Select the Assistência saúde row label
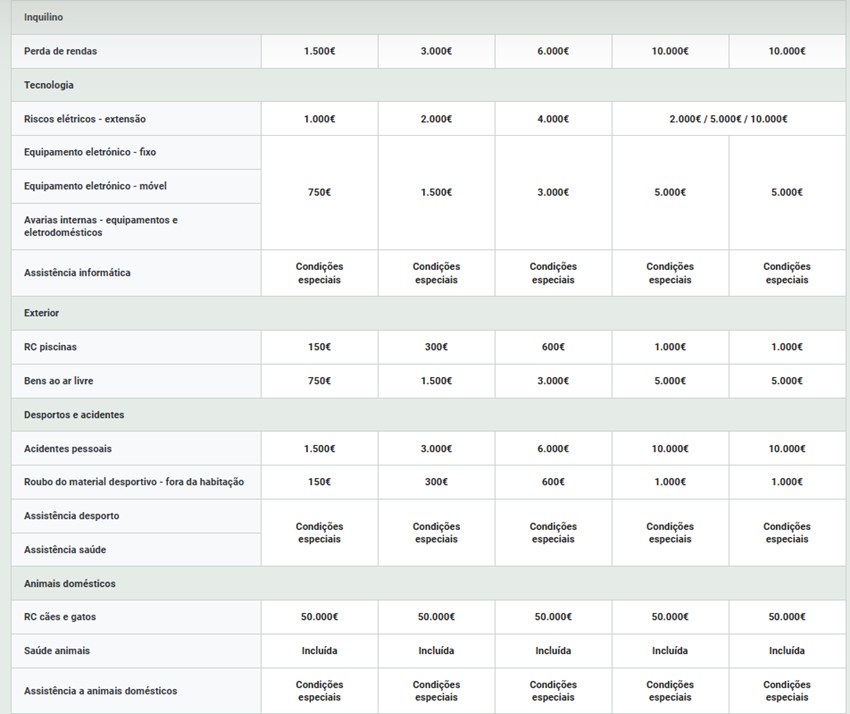Viewport: 850px width, 714px height. pyautogui.click(x=65, y=550)
